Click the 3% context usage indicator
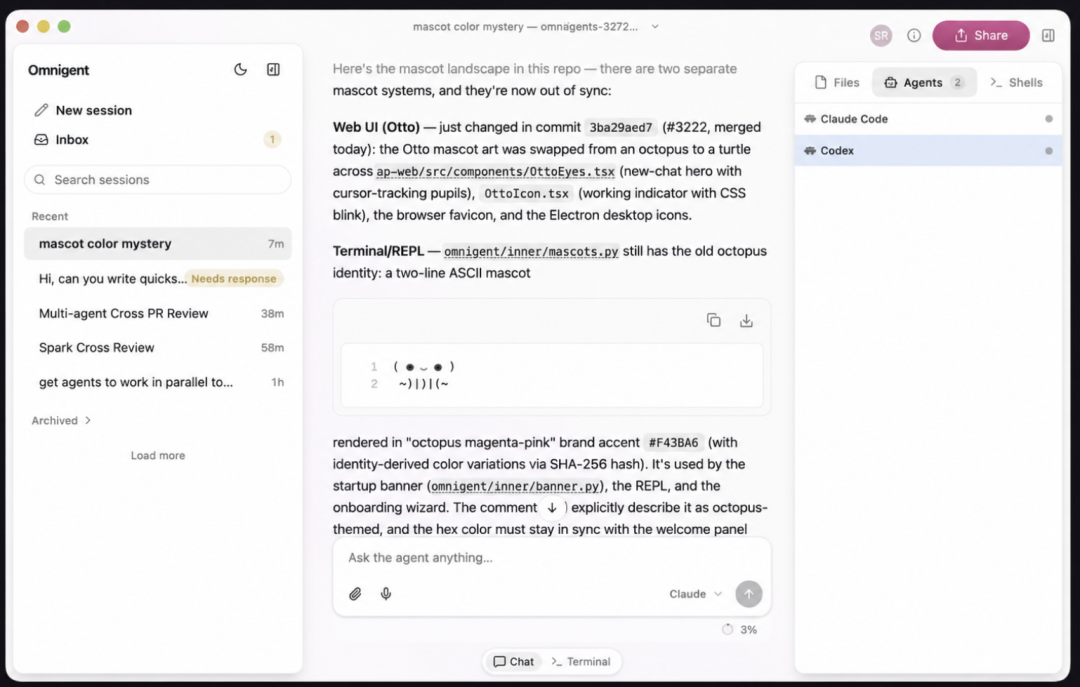Image resolution: width=1080 pixels, height=687 pixels. [739, 630]
